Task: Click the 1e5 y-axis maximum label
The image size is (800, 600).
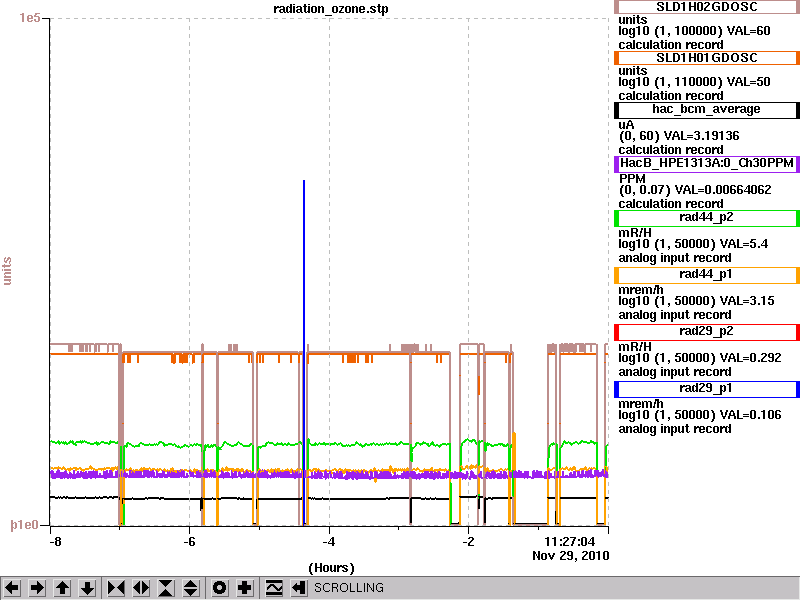Action: point(30,18)
